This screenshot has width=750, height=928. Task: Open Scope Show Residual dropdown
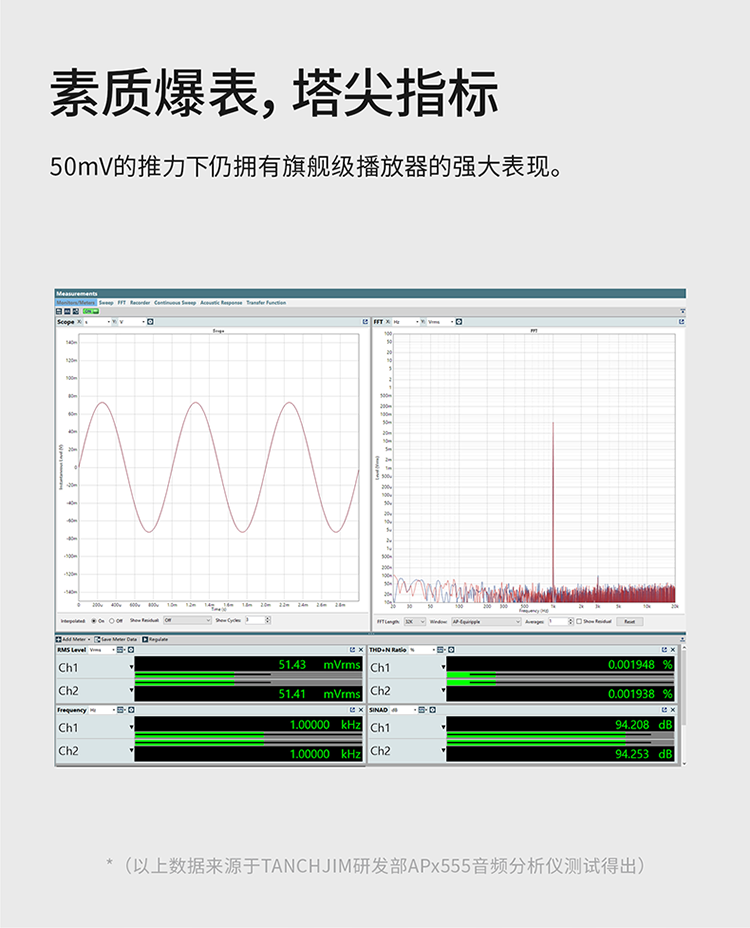[x=187, y=620]
